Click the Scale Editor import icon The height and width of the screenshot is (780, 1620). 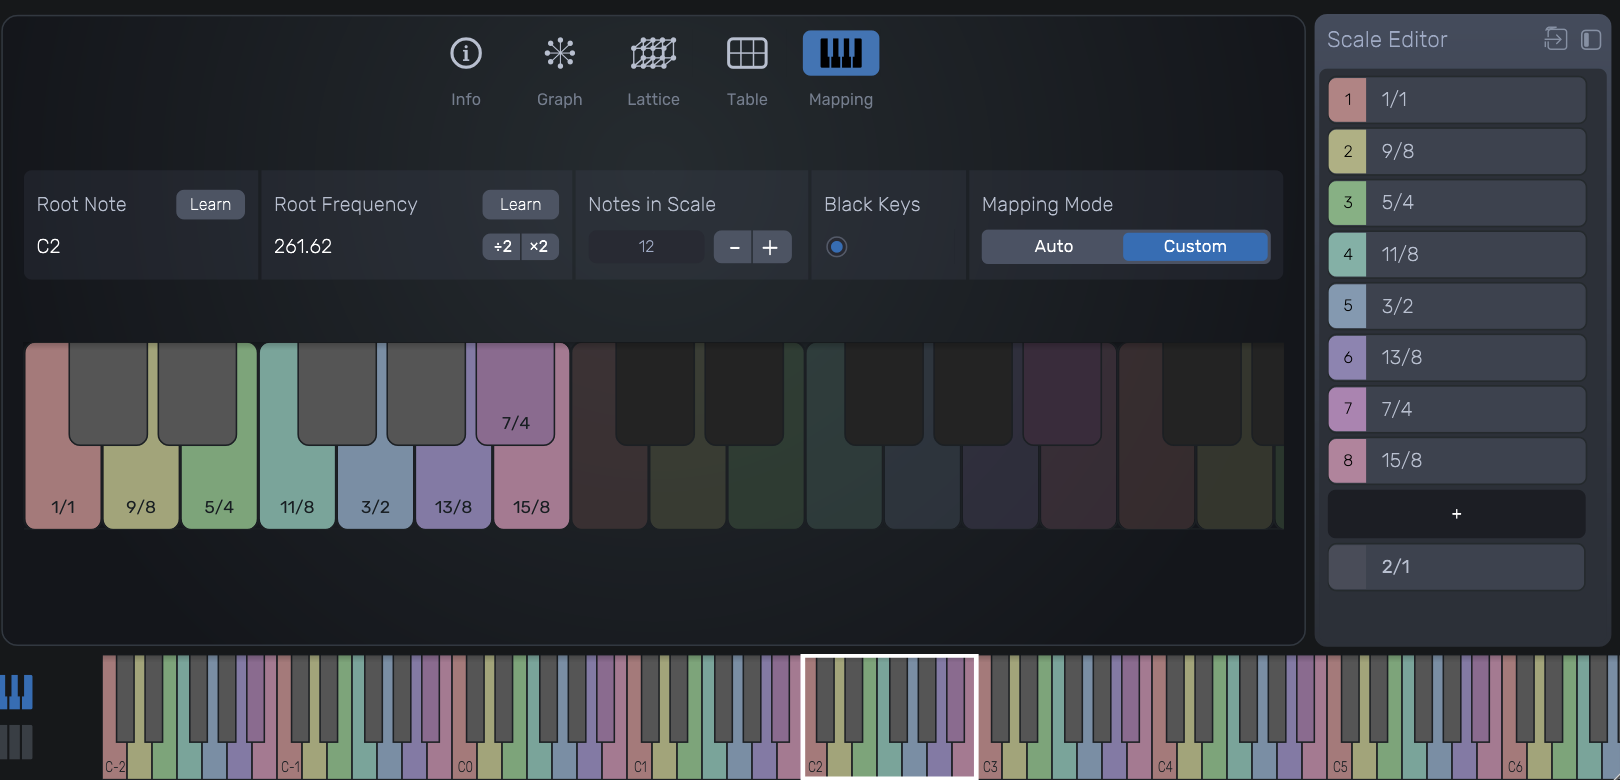[1556, 39]
